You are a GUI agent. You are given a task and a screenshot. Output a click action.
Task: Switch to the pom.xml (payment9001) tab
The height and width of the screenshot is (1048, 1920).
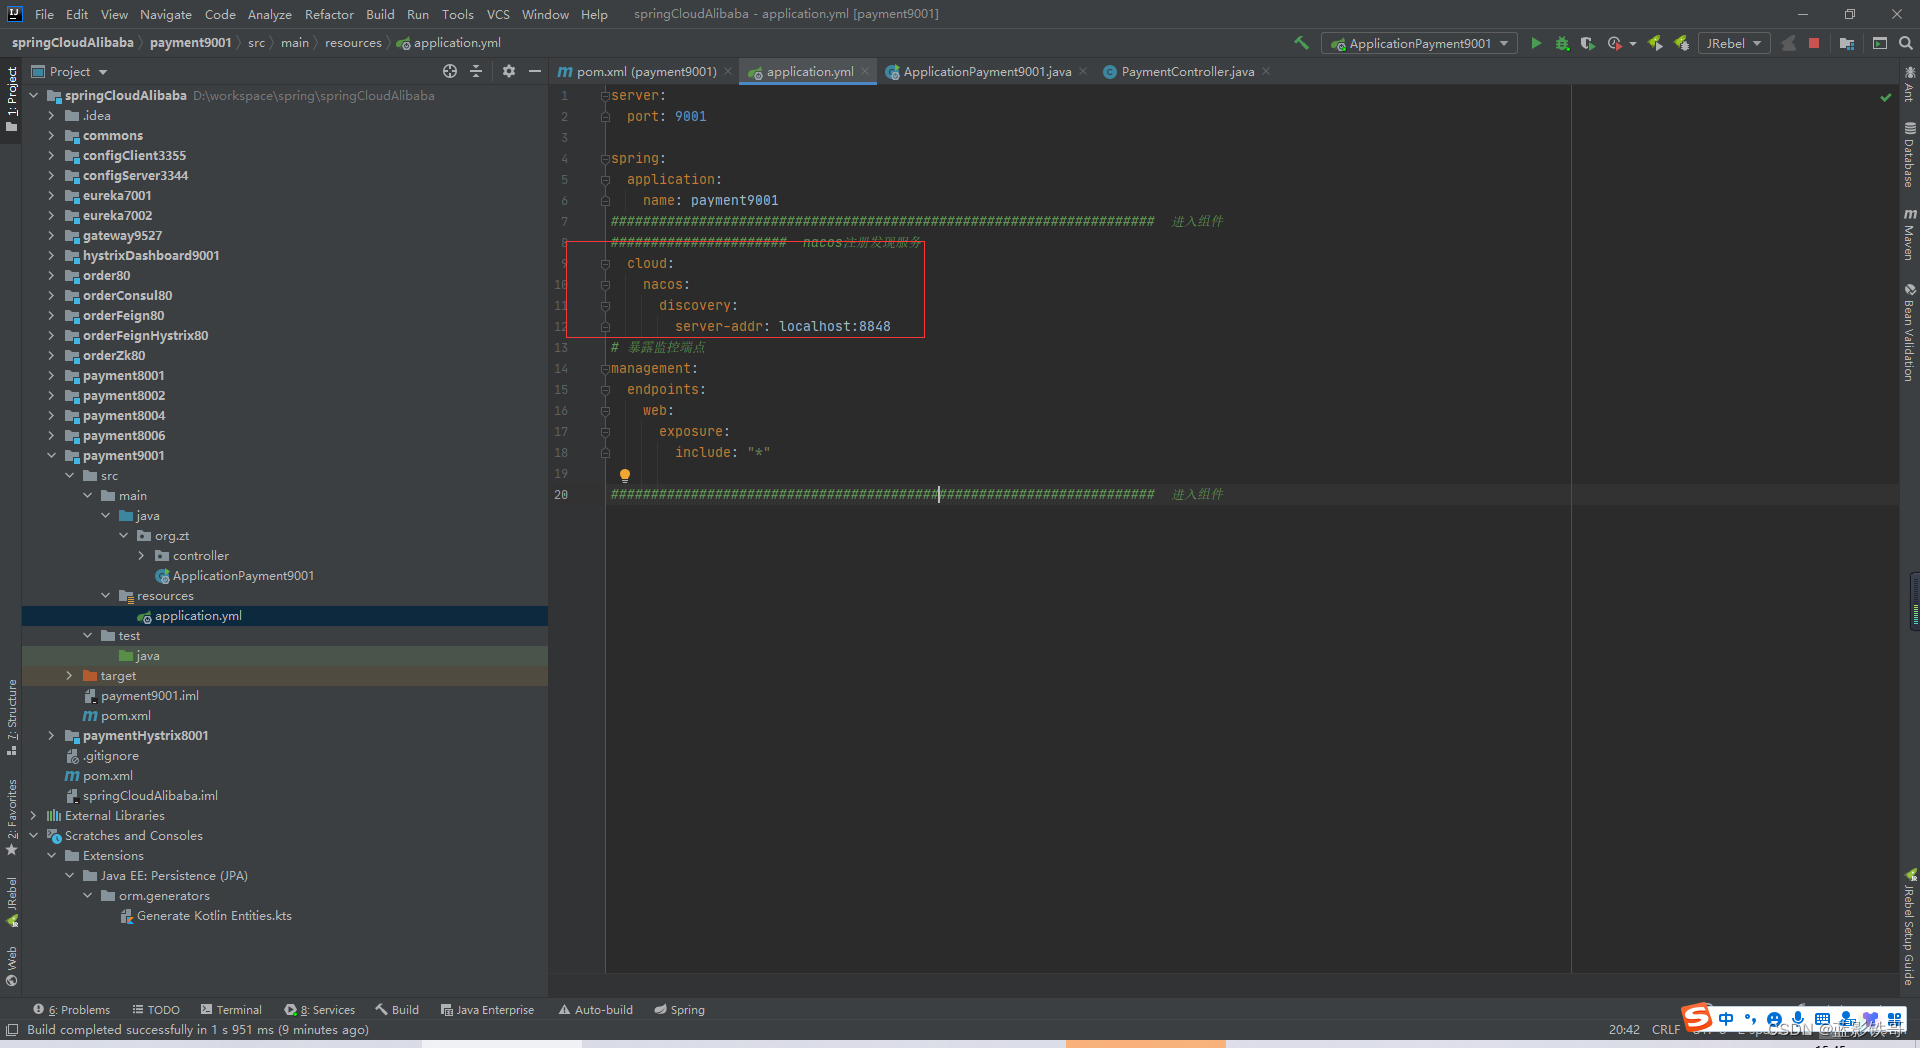tap(645, 71)
